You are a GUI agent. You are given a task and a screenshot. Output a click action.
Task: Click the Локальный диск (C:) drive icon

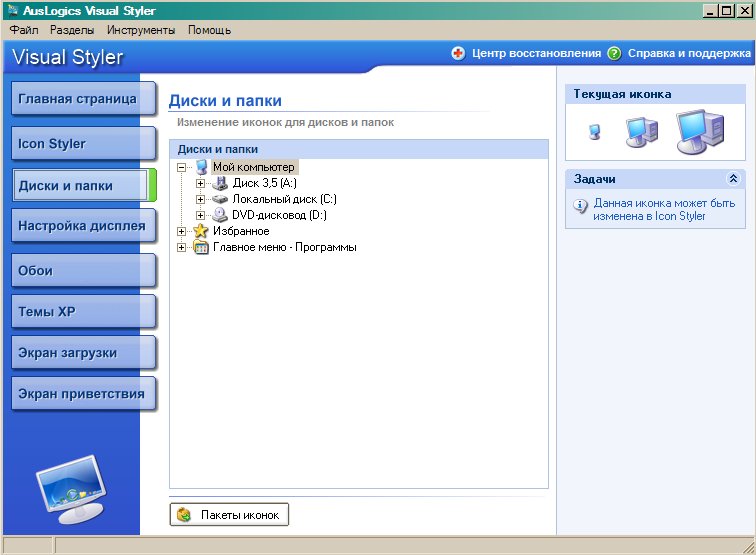click(220, 199)
